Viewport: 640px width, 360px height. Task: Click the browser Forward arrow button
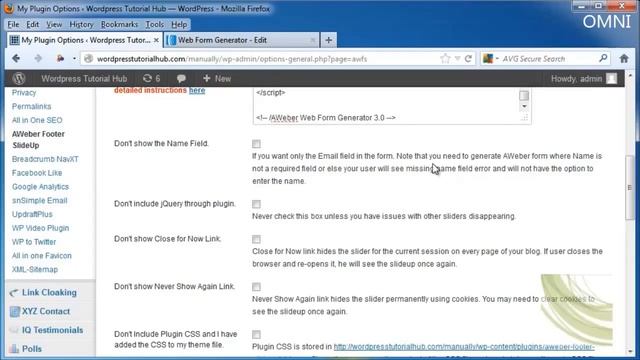pyautogui.click(x=38, y=59)
